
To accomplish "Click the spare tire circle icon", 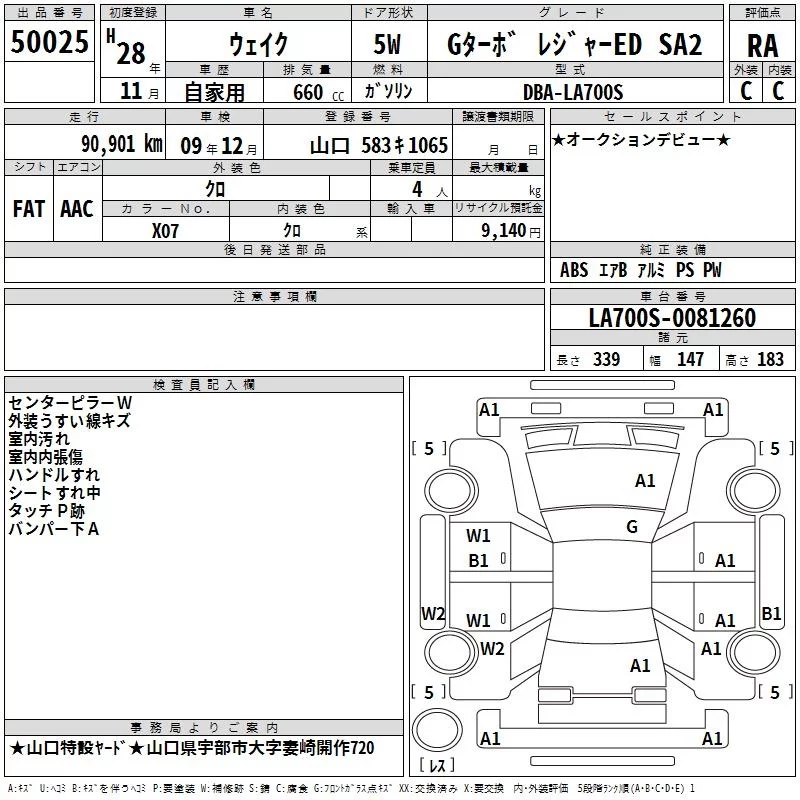I will pyautogui.click(x=437, y=730).
